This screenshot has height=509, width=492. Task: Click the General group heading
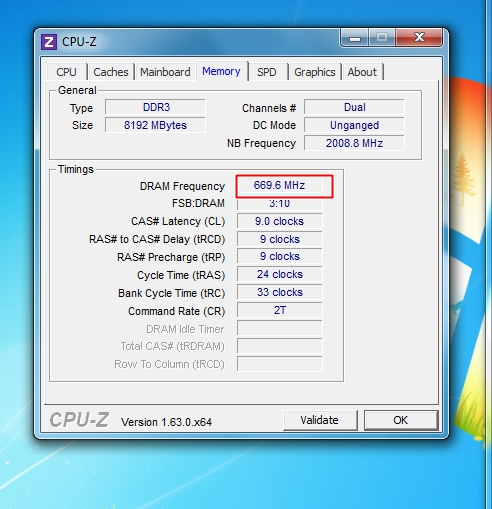point(77,90)
